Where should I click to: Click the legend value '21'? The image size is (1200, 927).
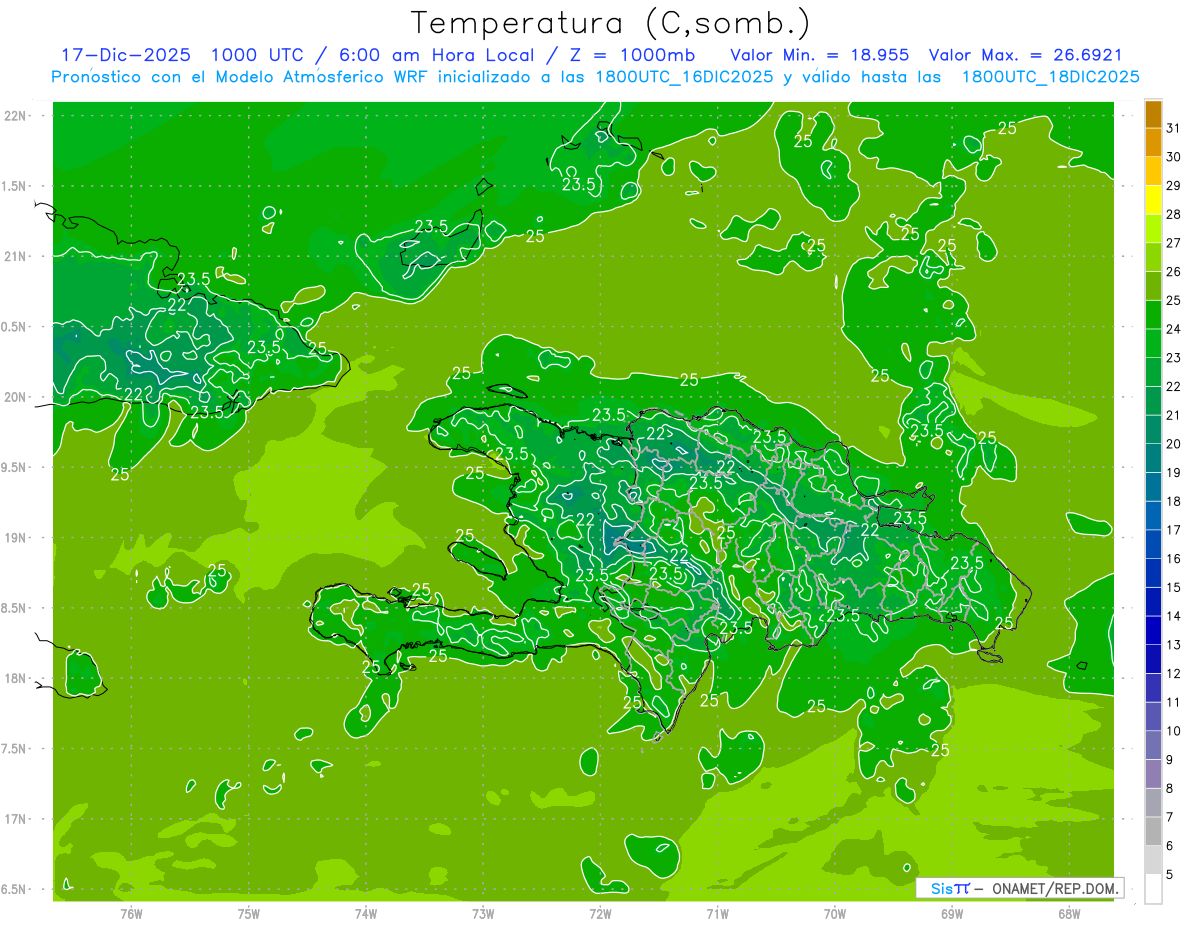coord(1173,415)
